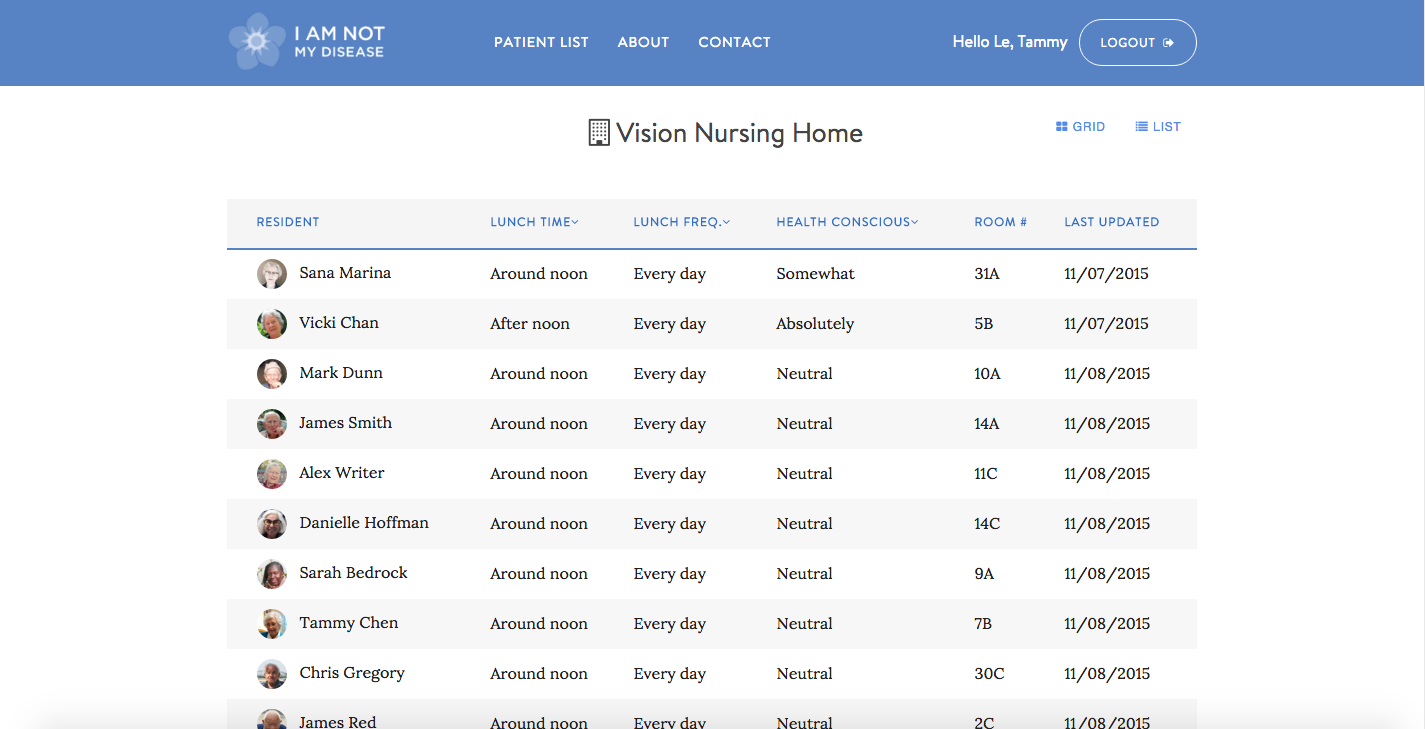Screen dimensions: 1425x729
Task: Open resident Chris Gregory
Action: pos(352,673)
